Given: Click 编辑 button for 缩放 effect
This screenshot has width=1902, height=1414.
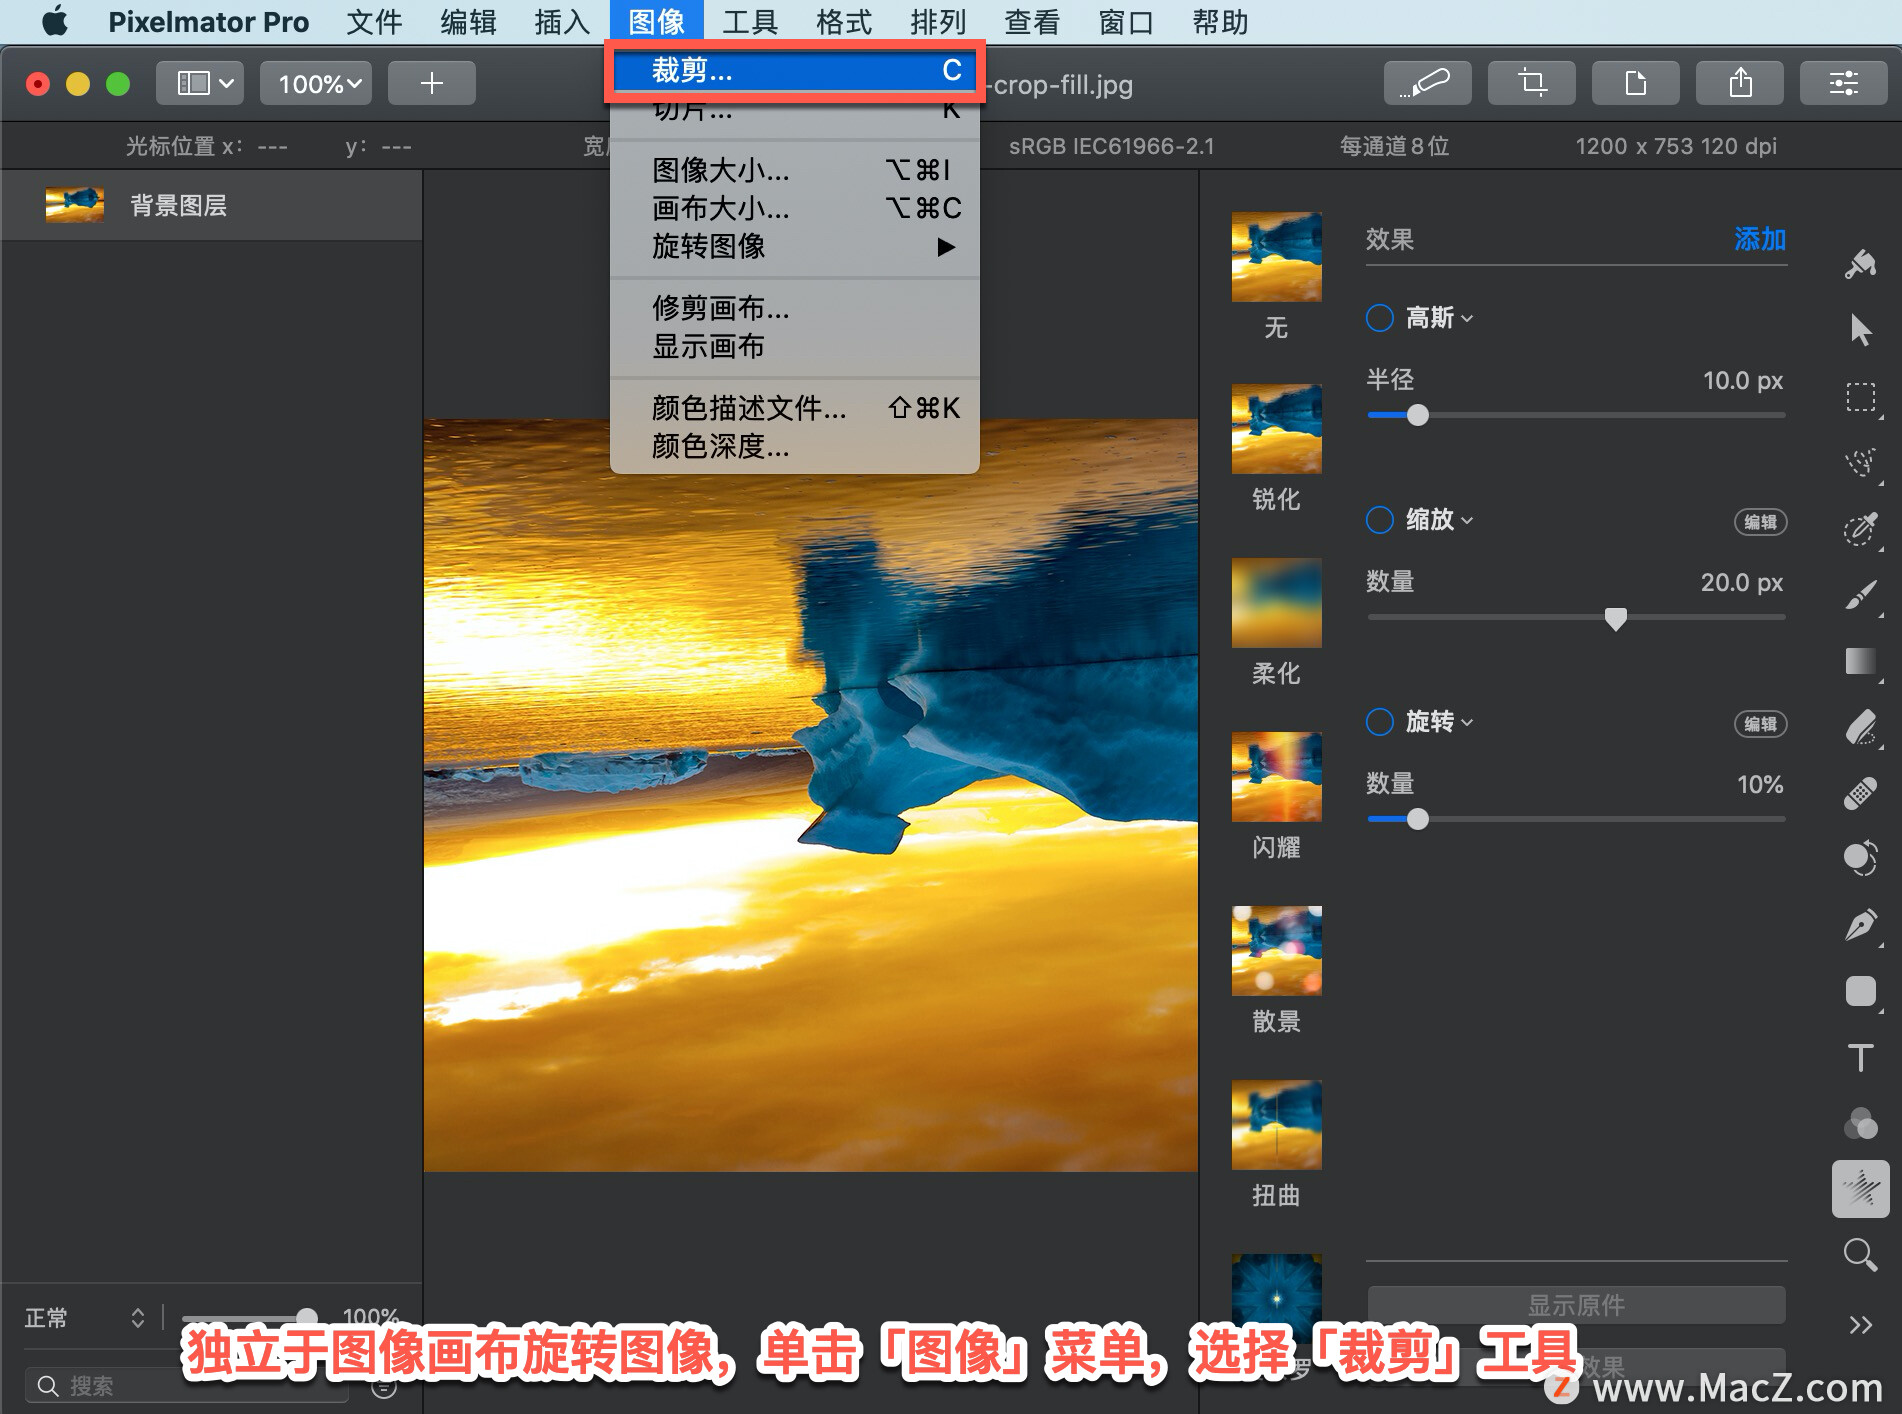Looking at the screenshot, I should (1760, 522).
